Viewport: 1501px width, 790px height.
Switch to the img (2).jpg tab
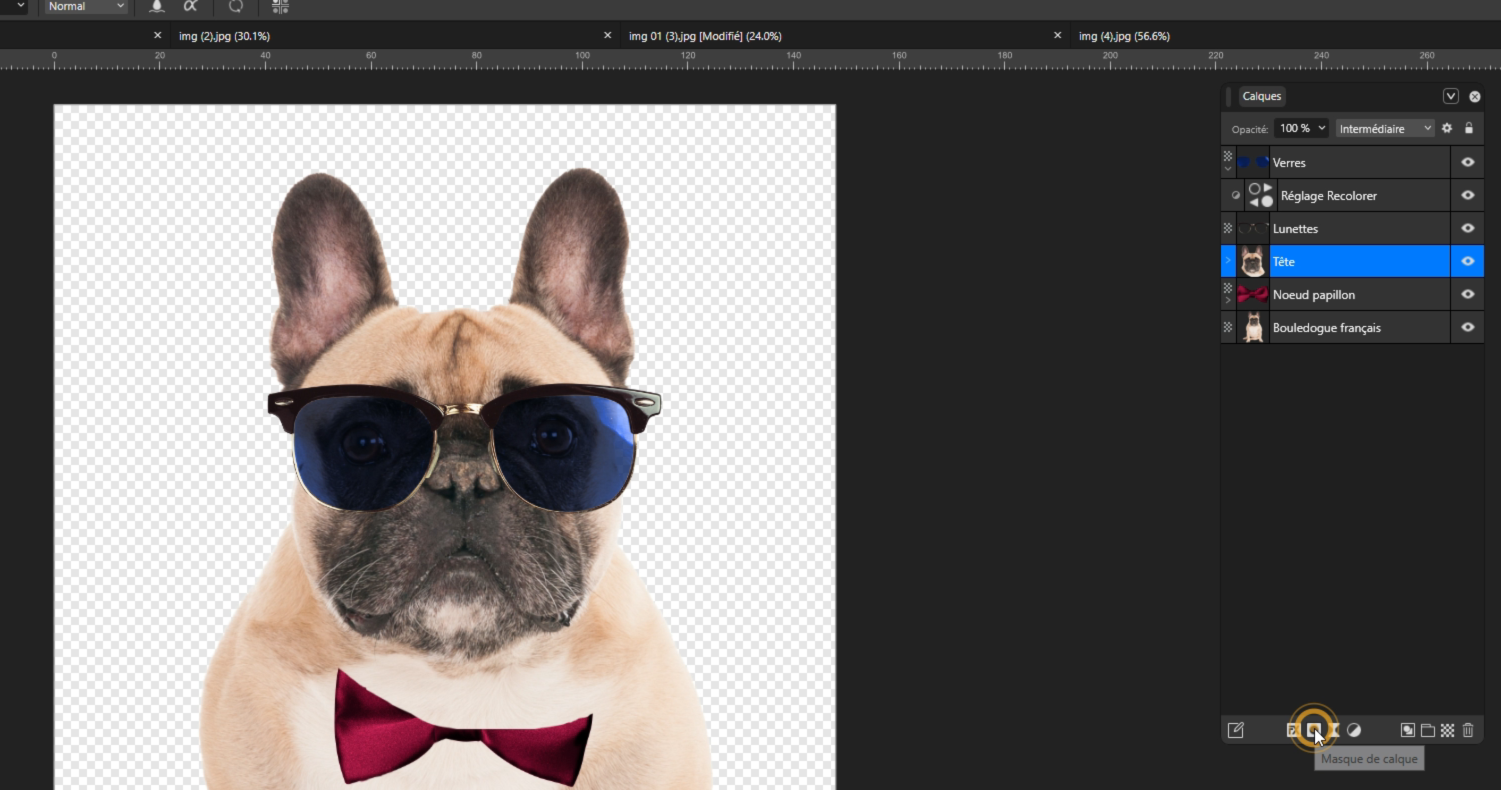pos(224,36)
